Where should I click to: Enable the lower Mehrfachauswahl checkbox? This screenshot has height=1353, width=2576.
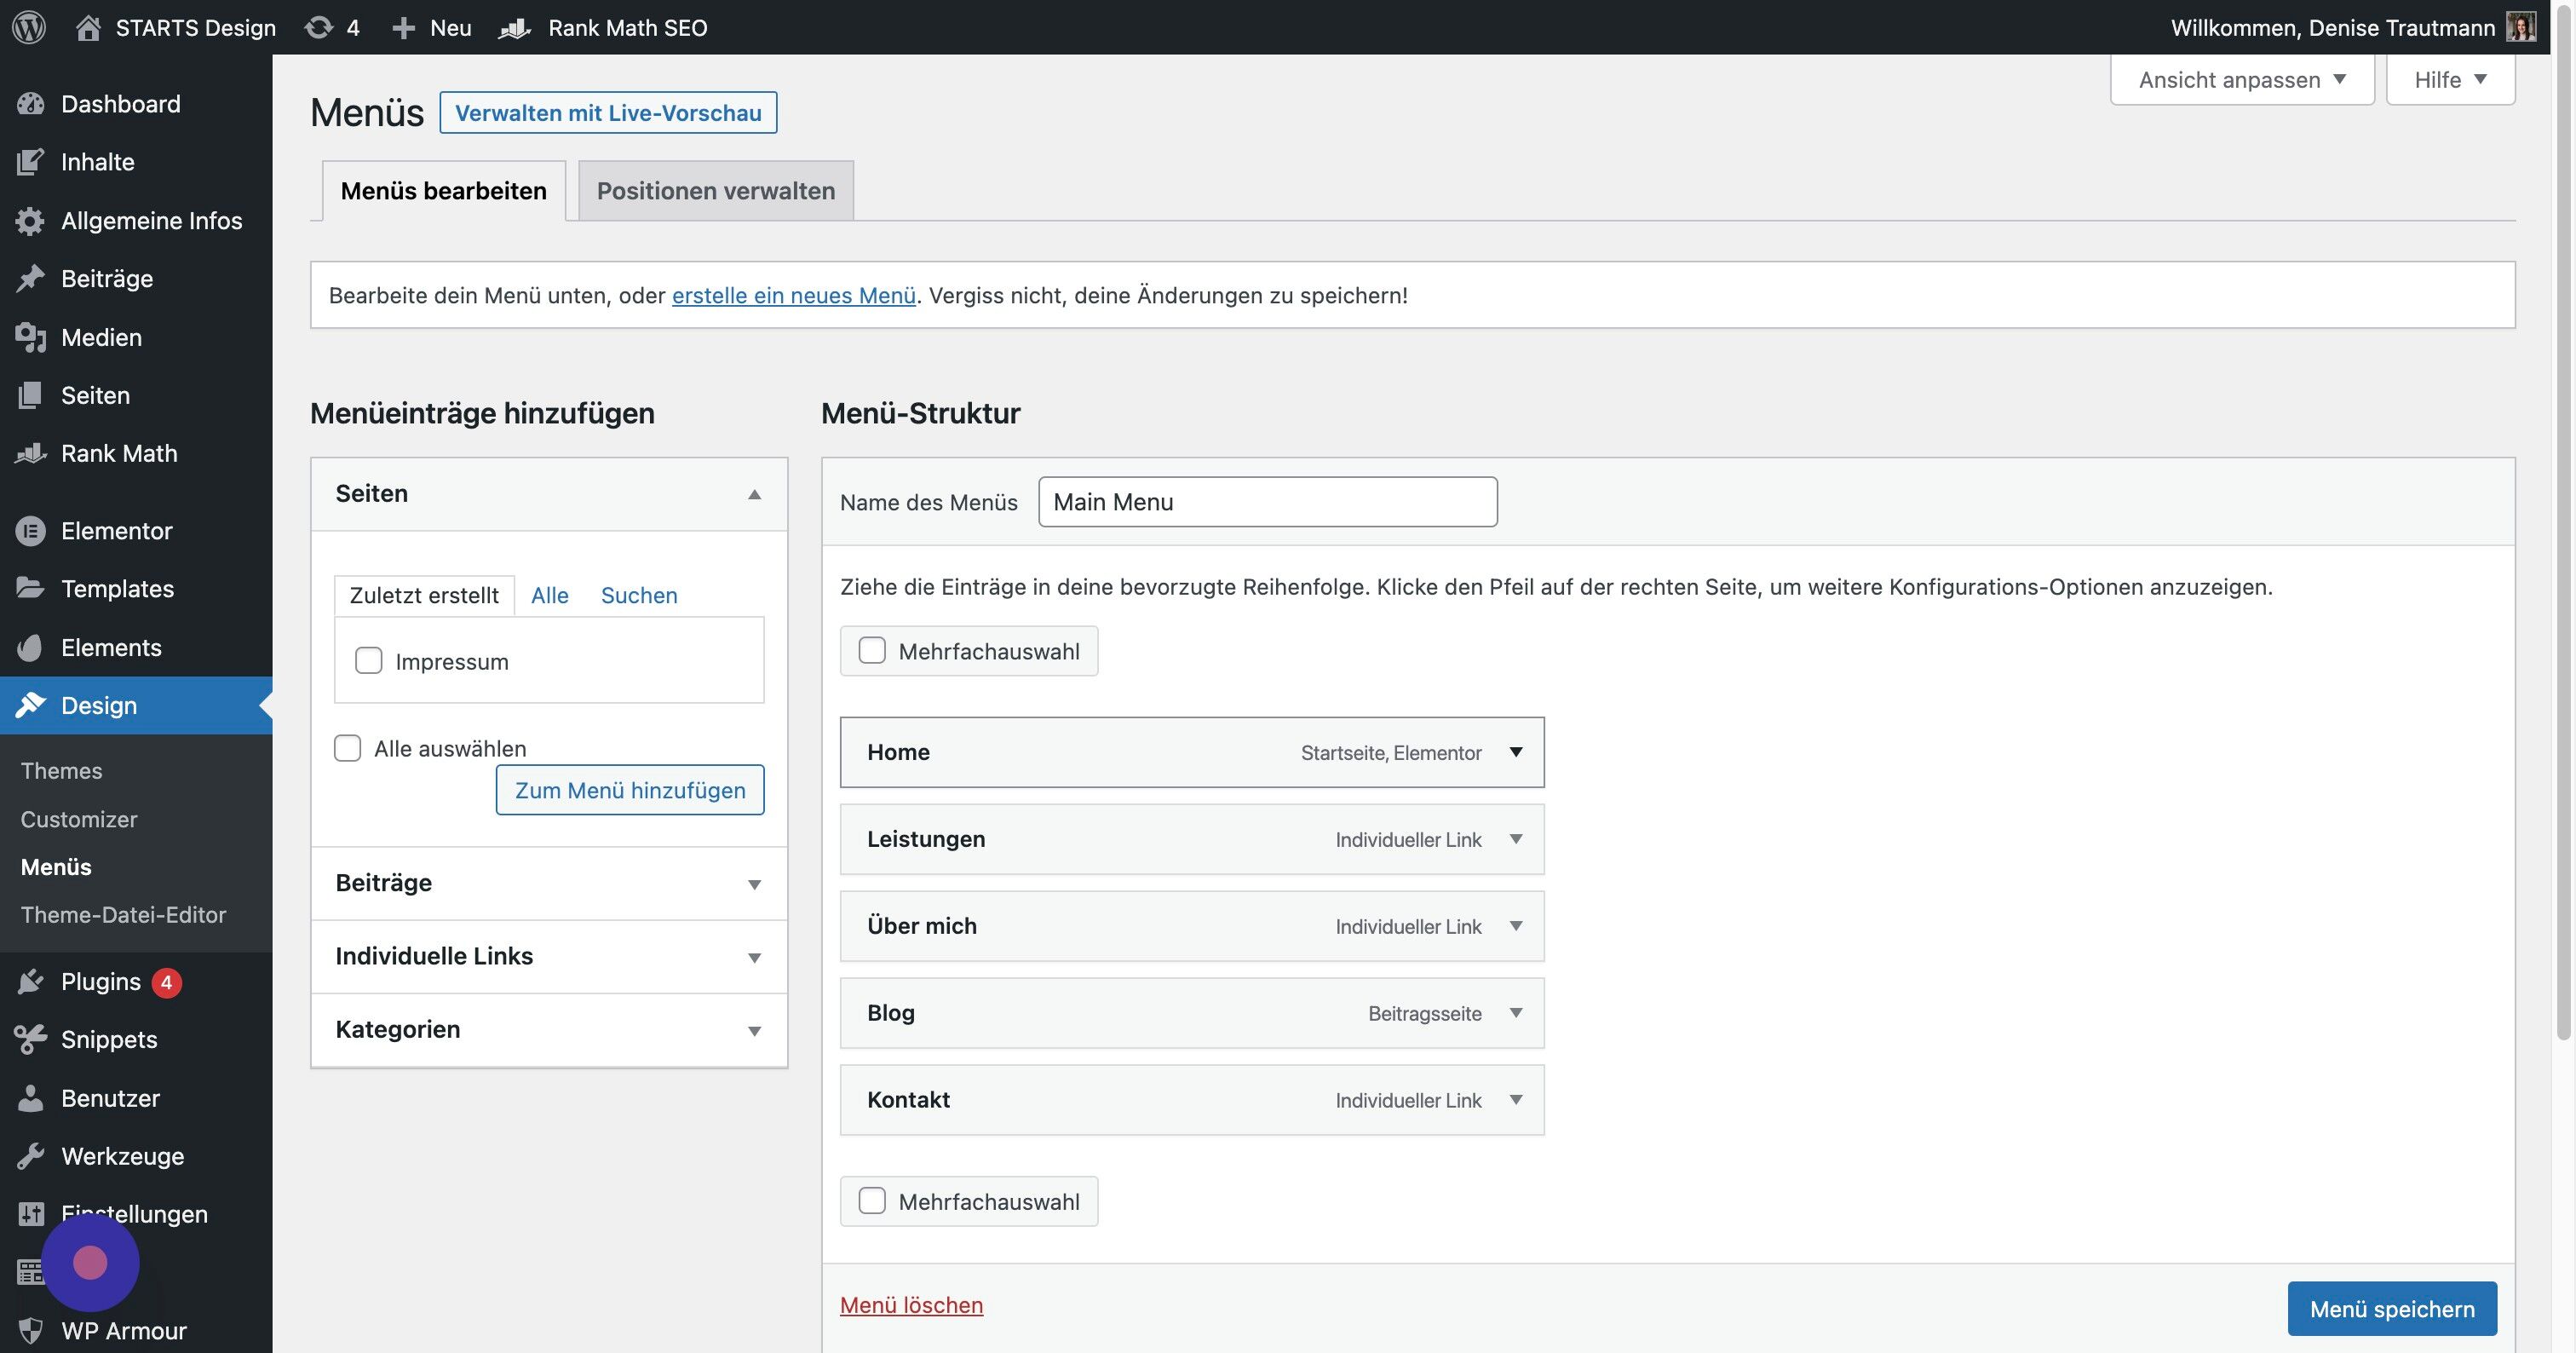(872, 1201)
